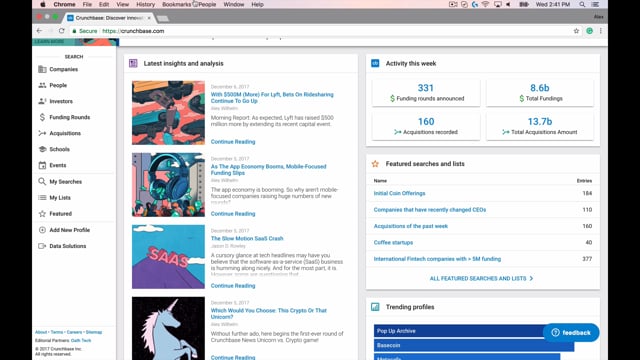This screenshot has height=360, width=640.
Task: Click the Add New Profile plus icon
Action: coord(42,230)
